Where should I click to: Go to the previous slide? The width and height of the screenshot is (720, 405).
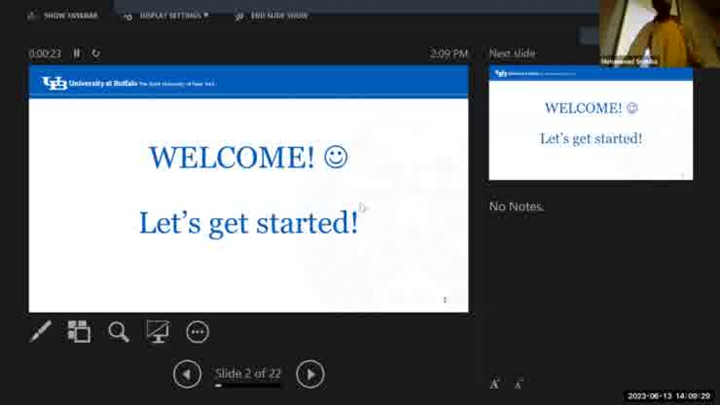click(187, 374)
